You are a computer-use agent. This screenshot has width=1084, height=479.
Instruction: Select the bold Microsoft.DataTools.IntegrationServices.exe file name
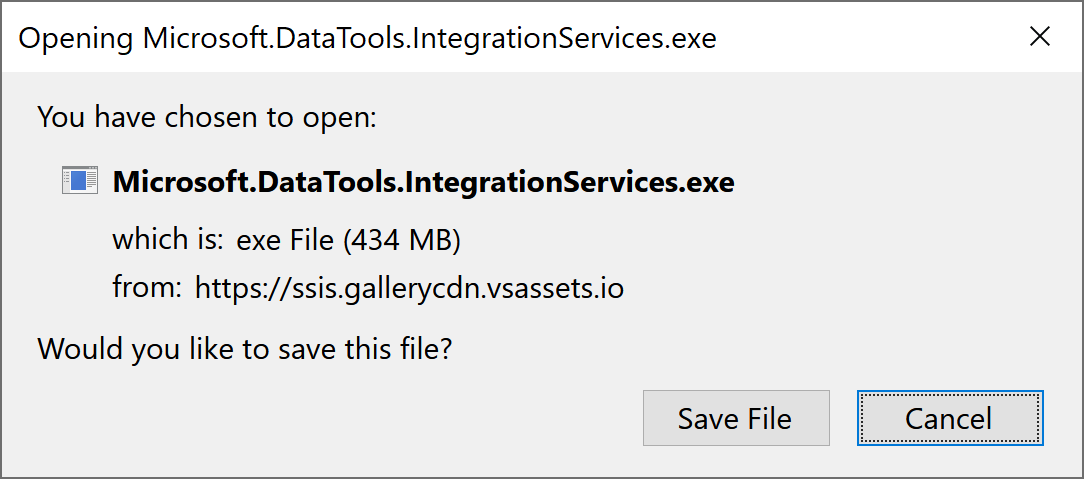[423, 182]
